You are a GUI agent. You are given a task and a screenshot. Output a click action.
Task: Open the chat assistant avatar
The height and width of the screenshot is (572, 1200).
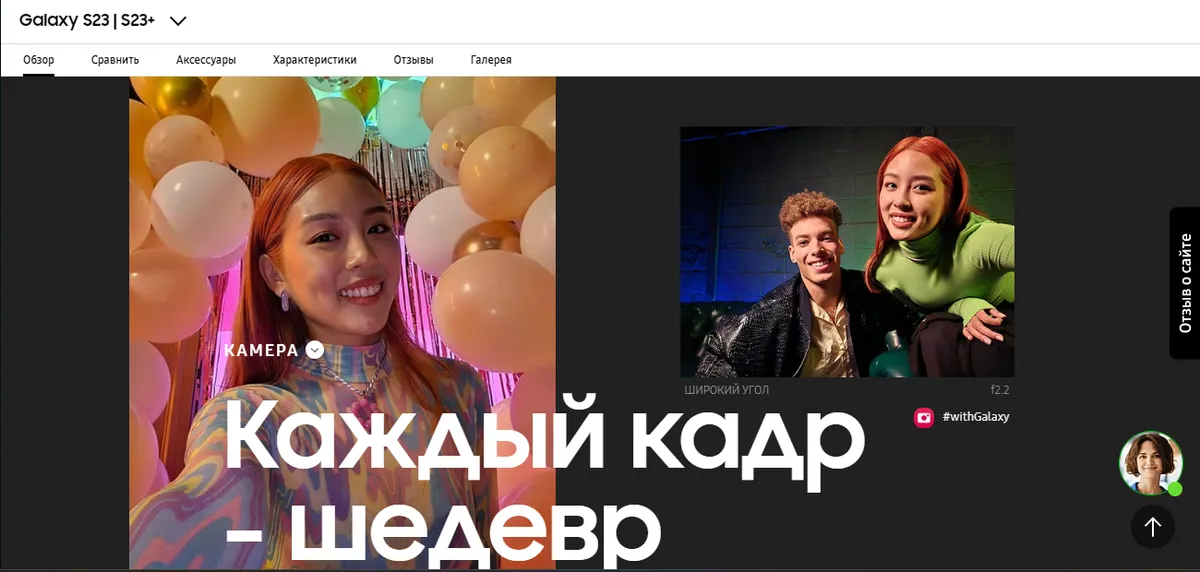tap(1150, 463)
